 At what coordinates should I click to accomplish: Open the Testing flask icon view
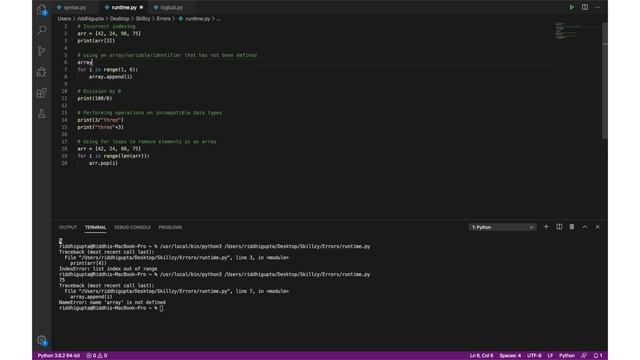click(x=42, y=114)
